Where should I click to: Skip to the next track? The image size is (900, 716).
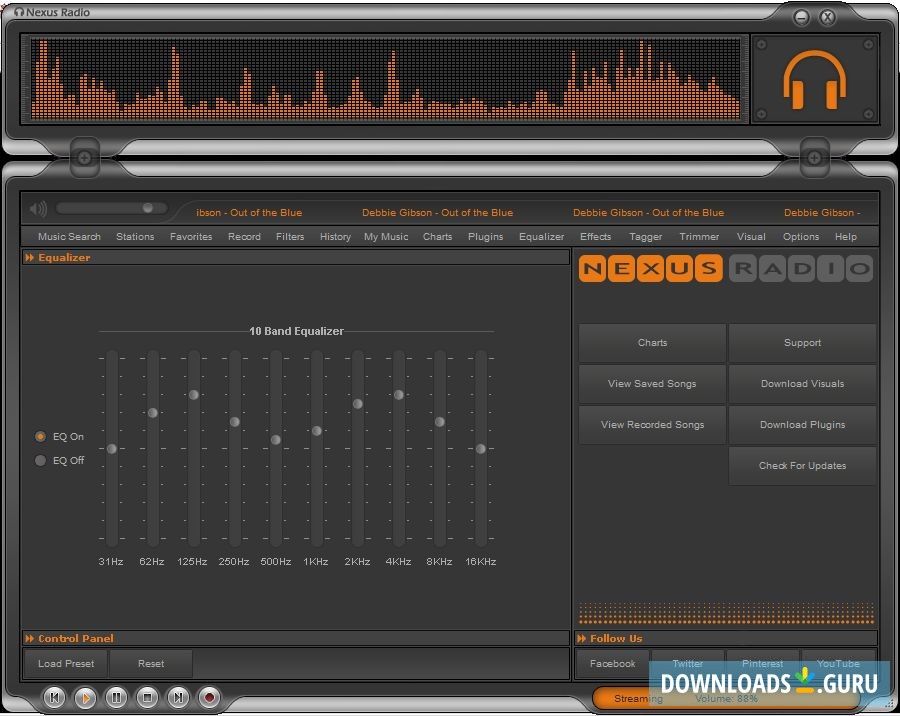click(178, 697)
